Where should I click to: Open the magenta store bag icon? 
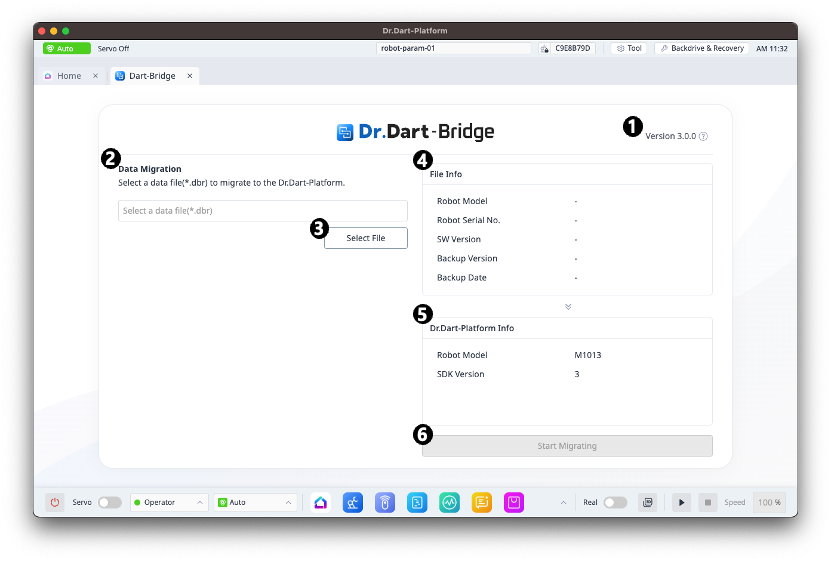[x=514, y=502]
